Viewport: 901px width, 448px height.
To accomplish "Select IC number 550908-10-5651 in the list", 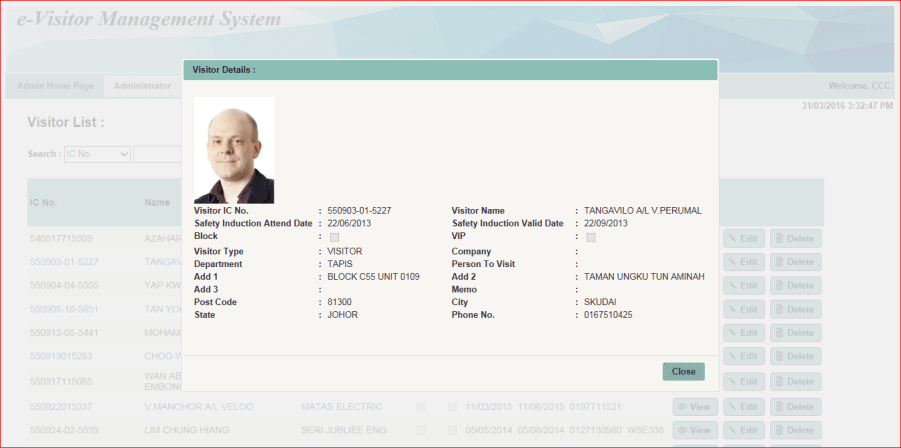I will [64, 309].
